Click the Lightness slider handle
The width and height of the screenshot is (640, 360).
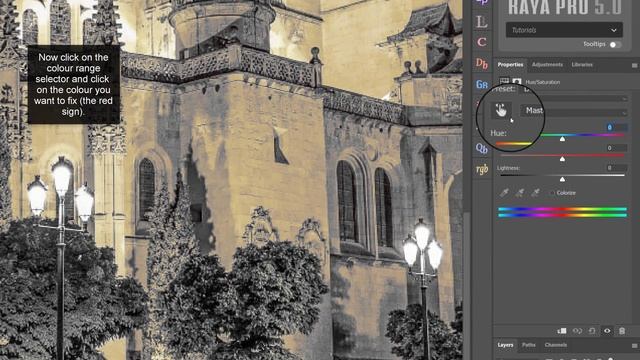click(562, 179)
